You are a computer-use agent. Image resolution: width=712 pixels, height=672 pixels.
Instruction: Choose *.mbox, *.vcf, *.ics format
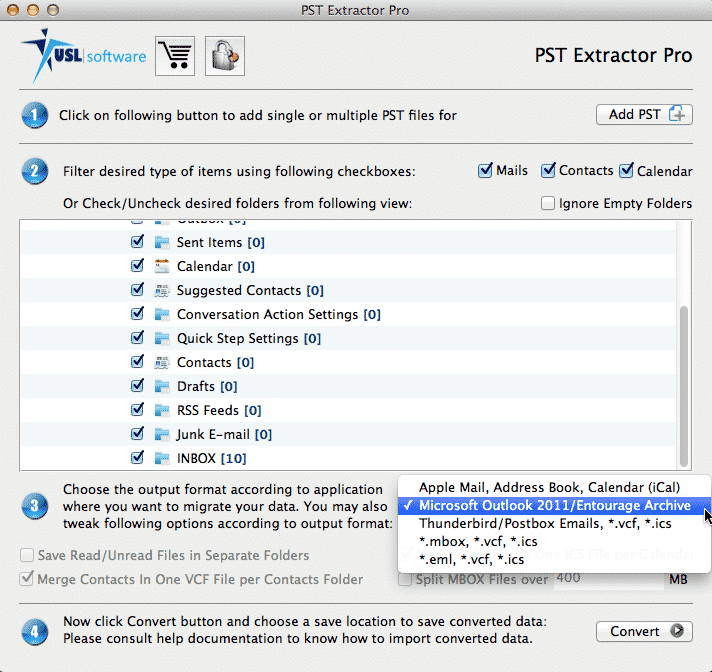coord(554,541)
